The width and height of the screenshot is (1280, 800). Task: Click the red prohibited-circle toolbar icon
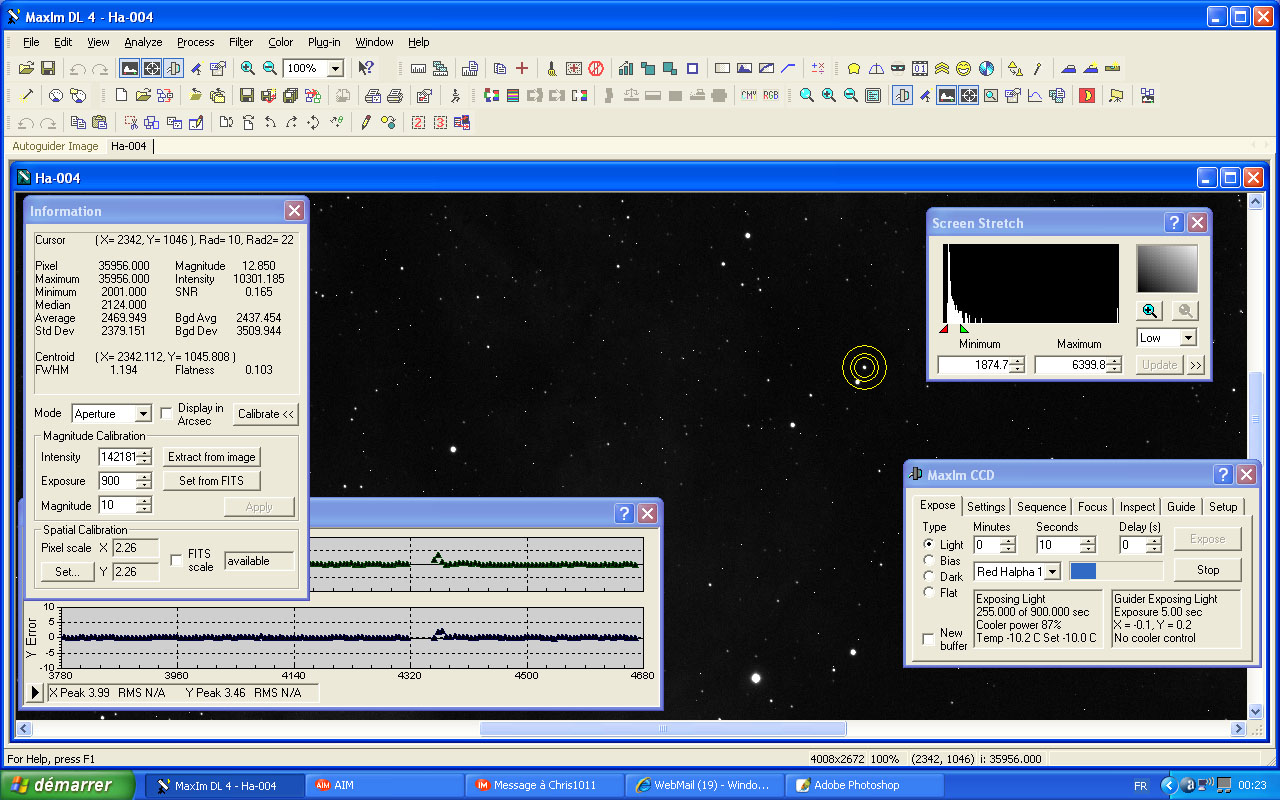click(596, 68)
